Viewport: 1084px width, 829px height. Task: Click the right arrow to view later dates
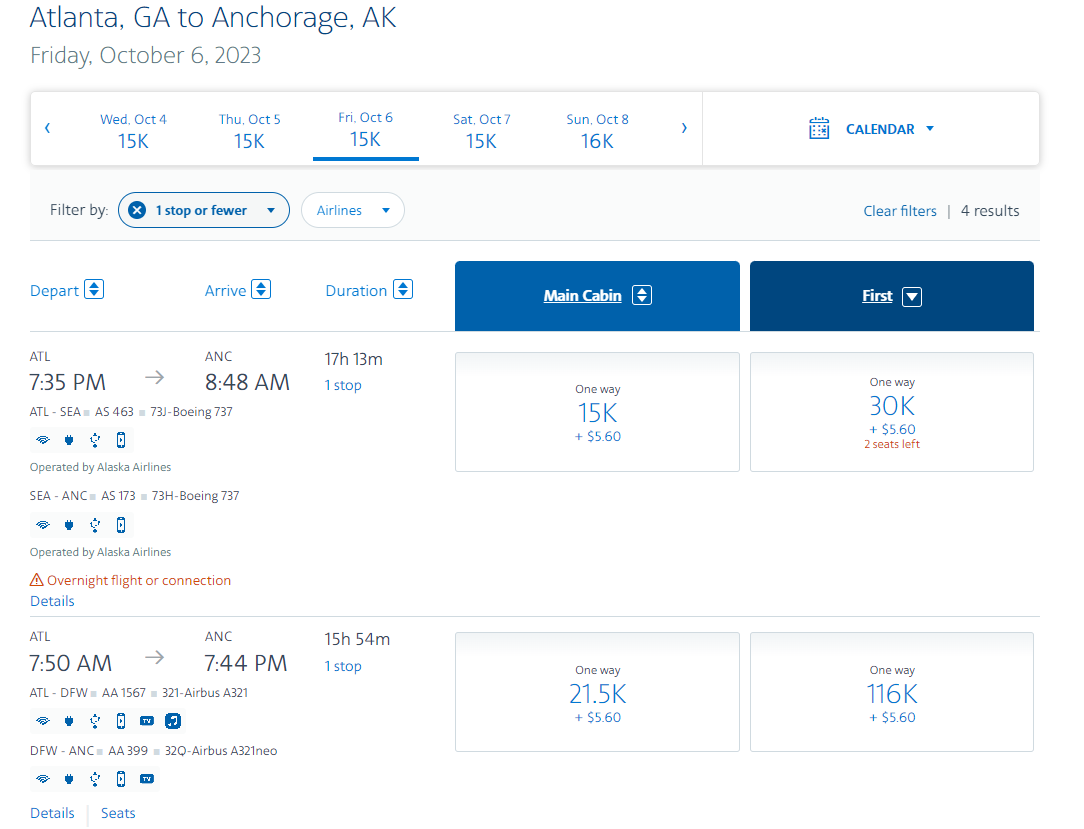point(684,128)
